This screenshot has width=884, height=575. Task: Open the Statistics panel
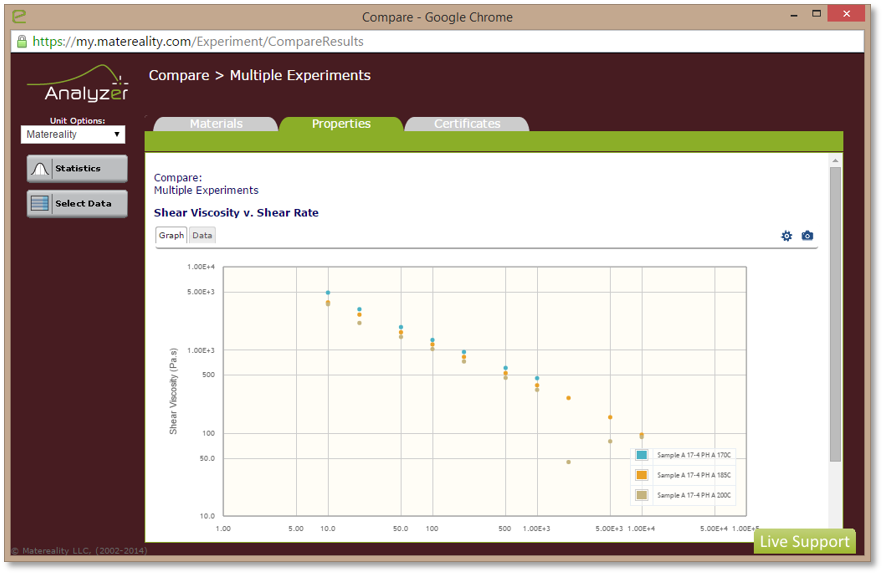click(77, 169)
